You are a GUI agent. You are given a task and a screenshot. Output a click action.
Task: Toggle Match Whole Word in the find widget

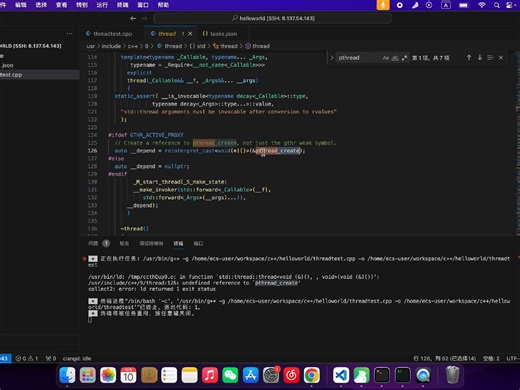click(x=395, y=58)
